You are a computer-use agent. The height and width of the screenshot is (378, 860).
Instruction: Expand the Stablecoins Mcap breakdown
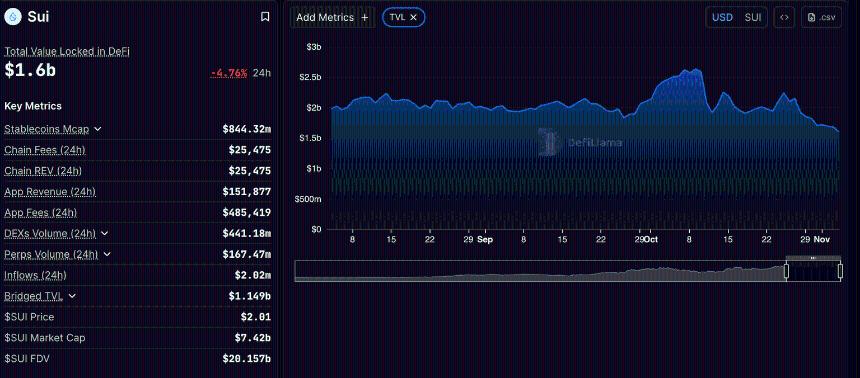(98, 129)
